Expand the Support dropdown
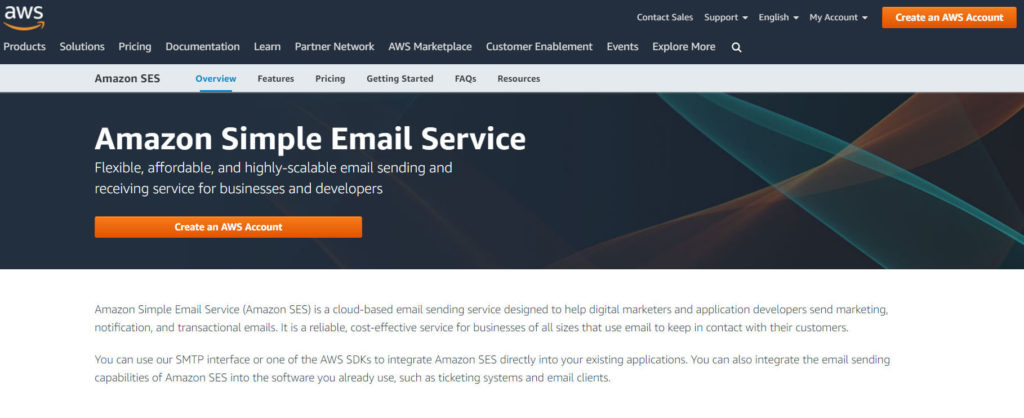Viewport: 1024px width, 418px height. 725,17
